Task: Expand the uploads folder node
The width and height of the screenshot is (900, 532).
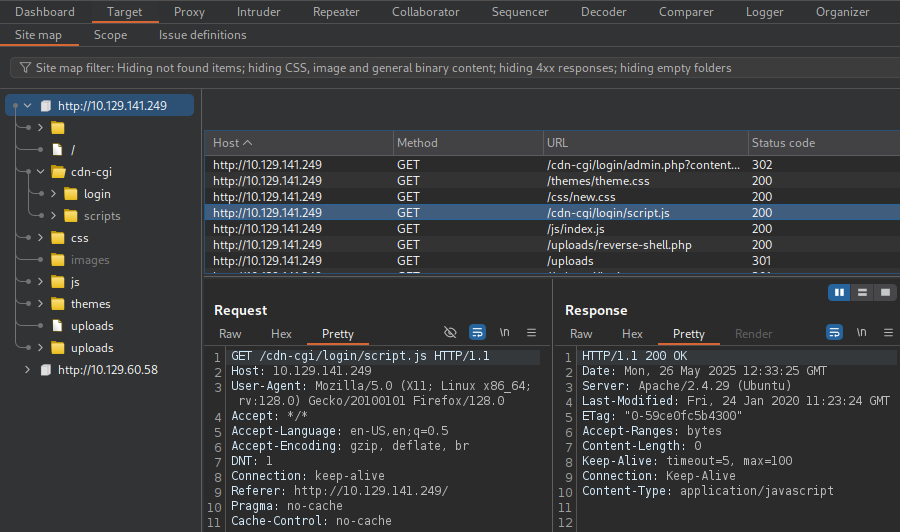Action: pos(40,348)
